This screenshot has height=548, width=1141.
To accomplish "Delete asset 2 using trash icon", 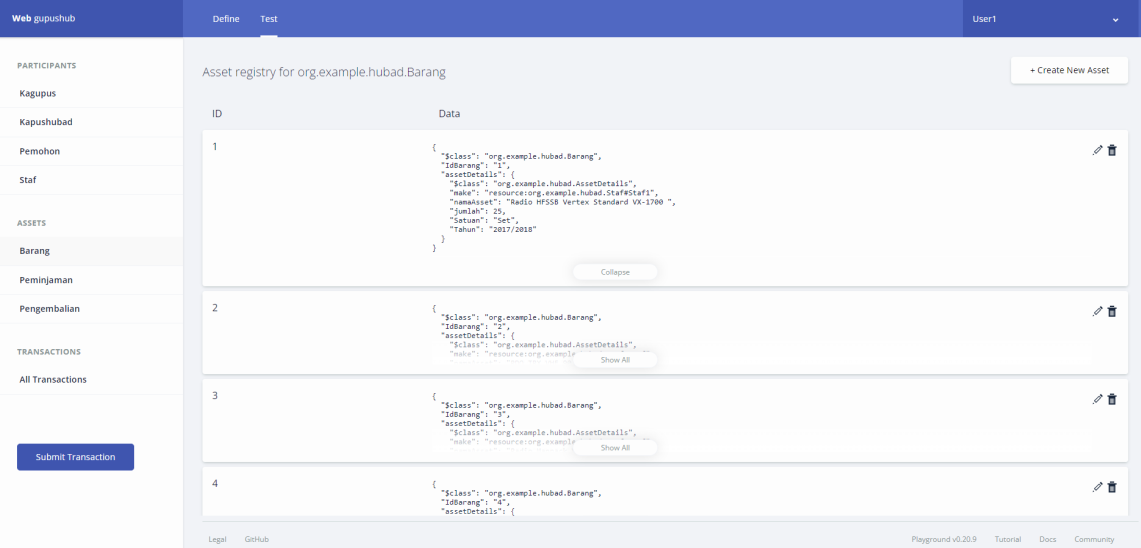I will 1112,311.
